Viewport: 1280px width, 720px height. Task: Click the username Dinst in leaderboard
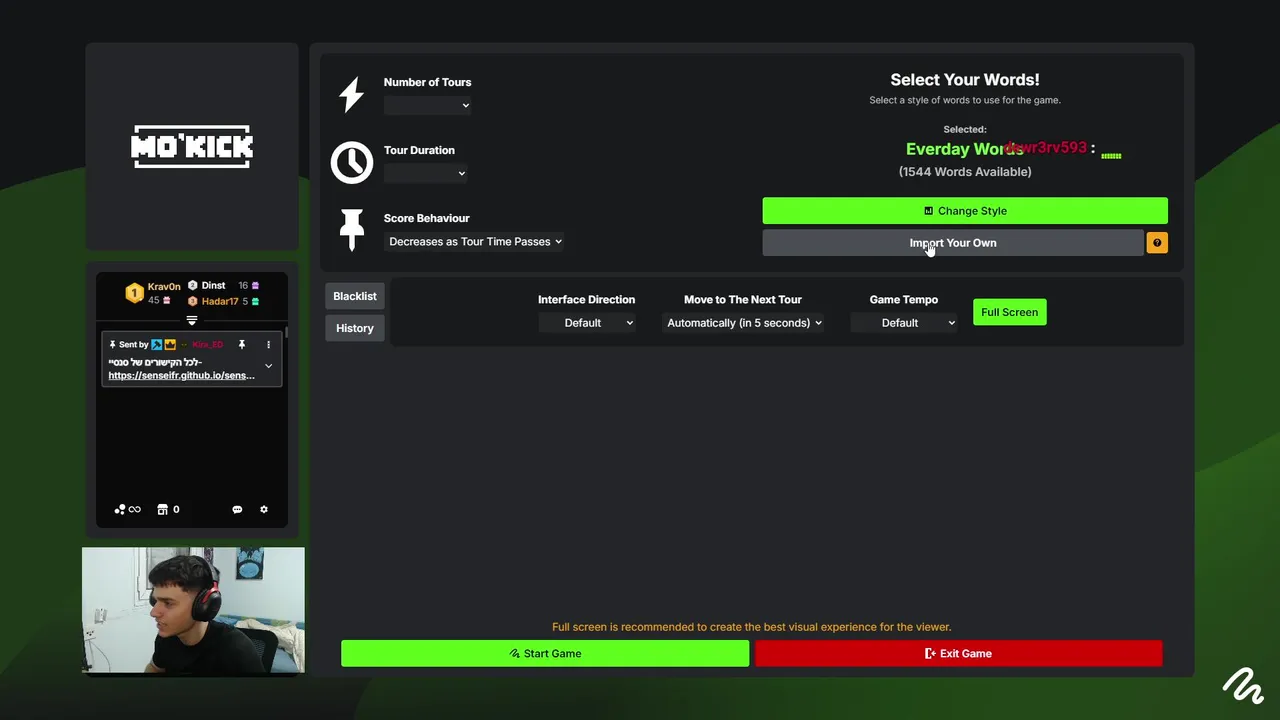point(213,285)
